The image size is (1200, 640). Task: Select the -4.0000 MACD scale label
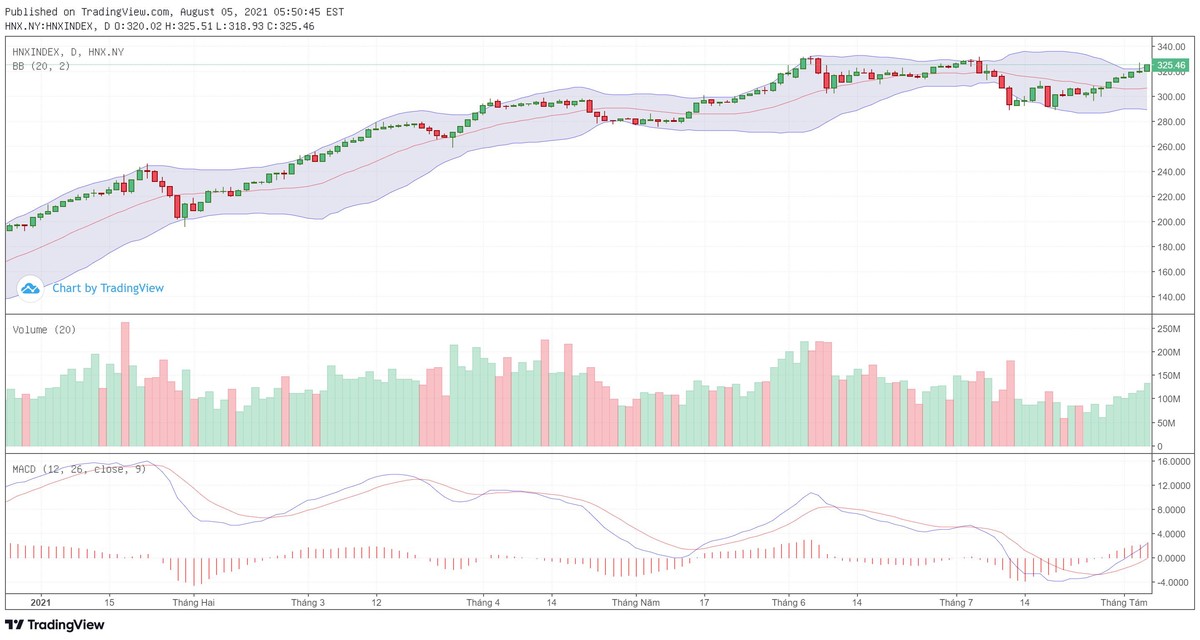1170,582
